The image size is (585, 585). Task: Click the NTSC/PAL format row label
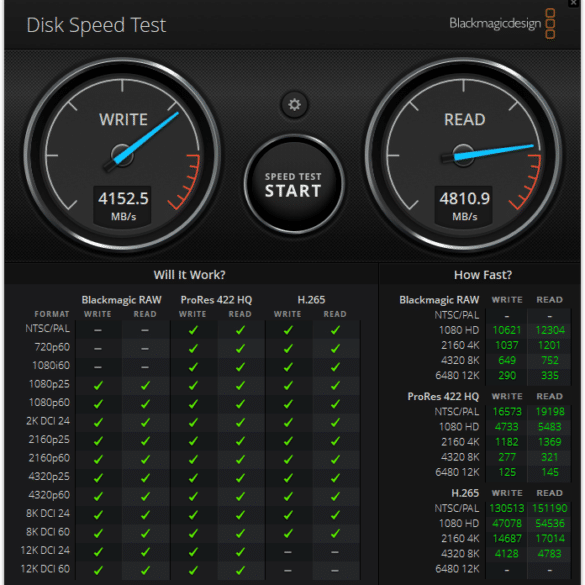(x=47, y=328)
